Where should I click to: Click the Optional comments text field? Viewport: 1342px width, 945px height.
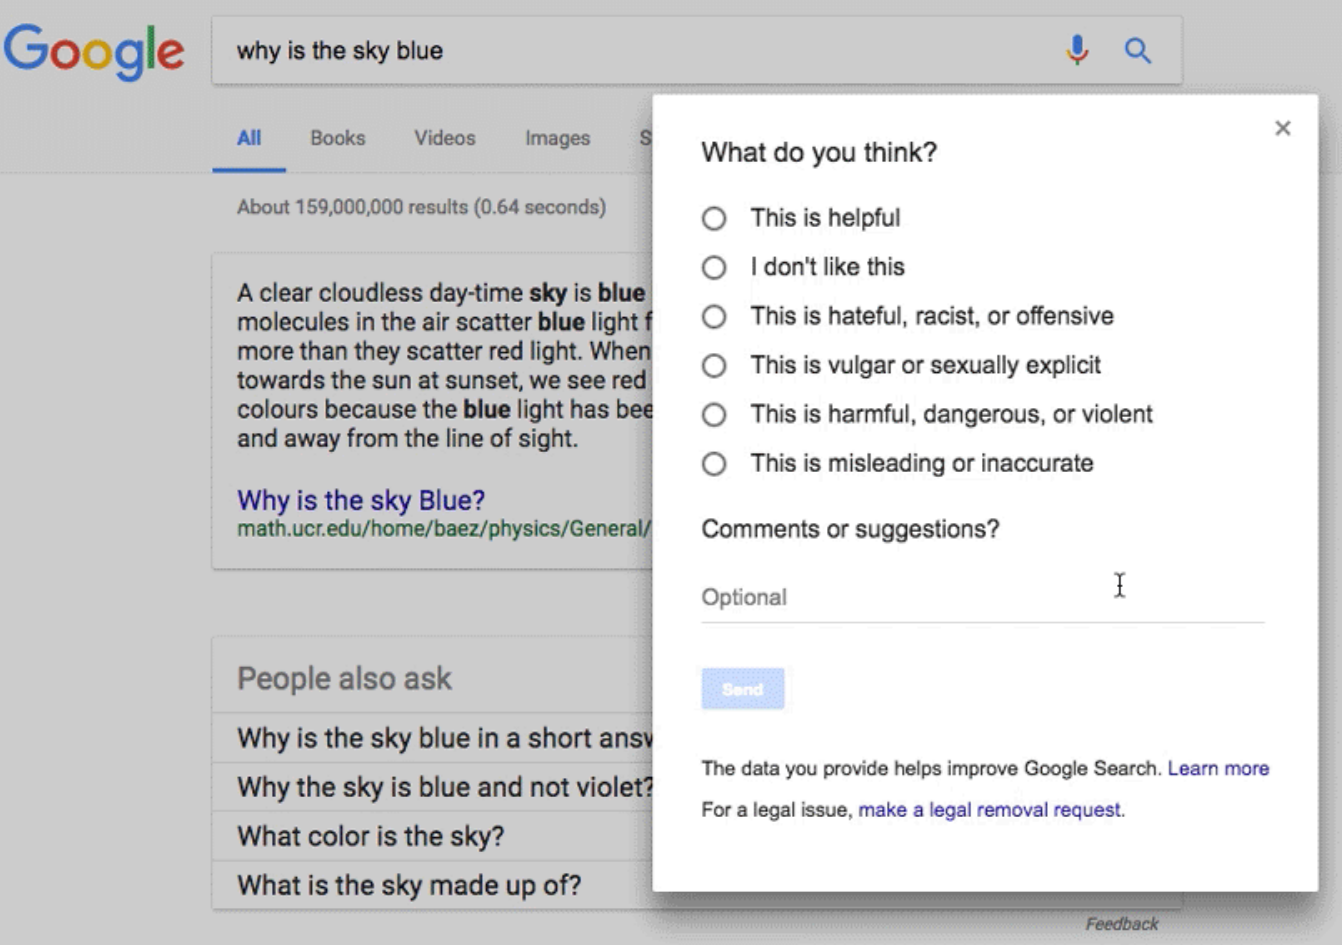(982, 598)
